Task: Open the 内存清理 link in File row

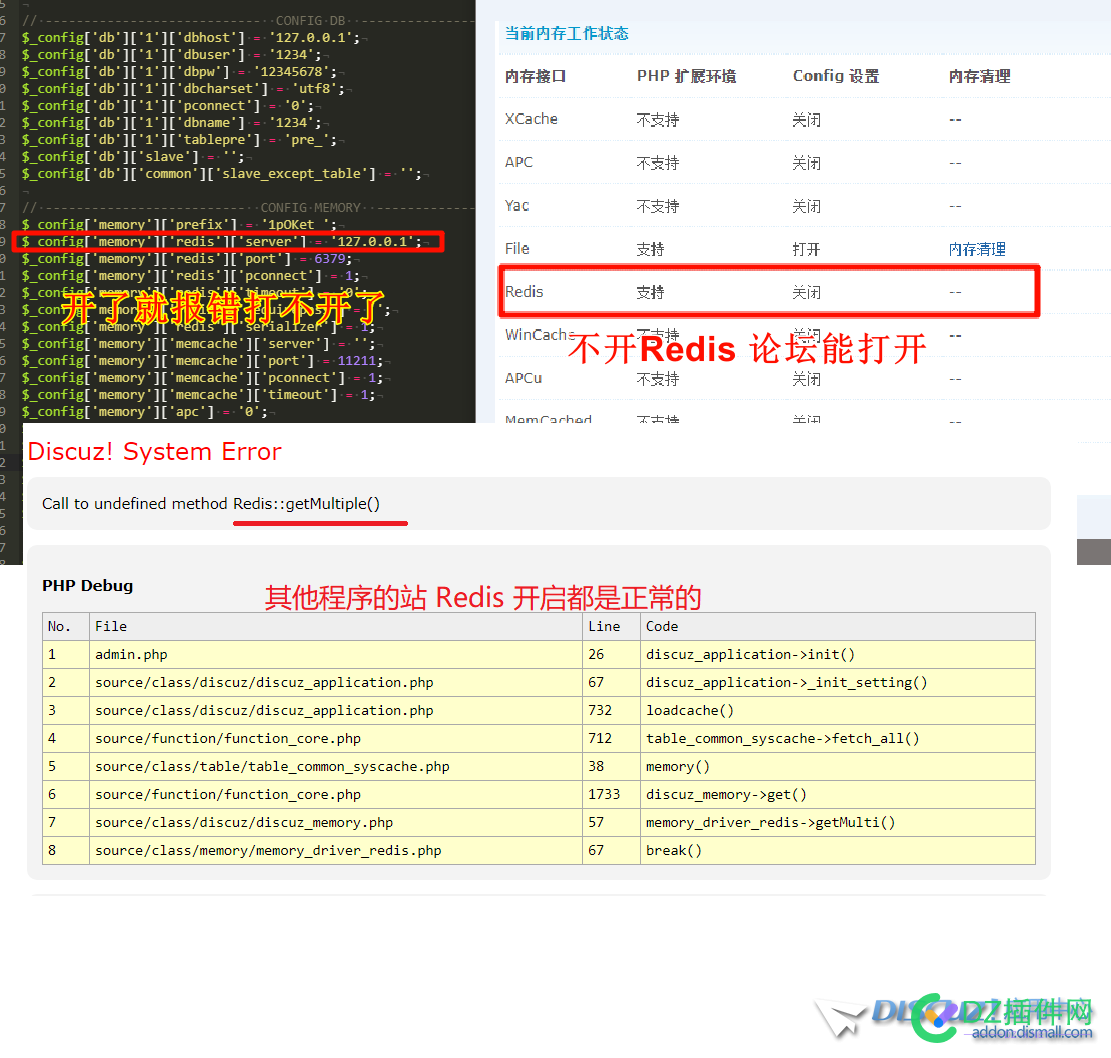Action: click(977, 249)
